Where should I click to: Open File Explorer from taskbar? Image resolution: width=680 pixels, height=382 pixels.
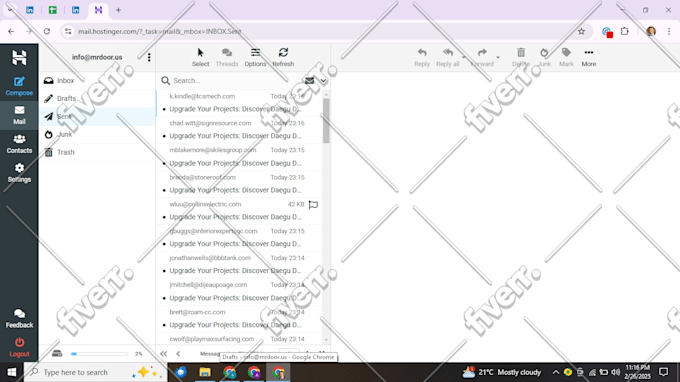205,372
